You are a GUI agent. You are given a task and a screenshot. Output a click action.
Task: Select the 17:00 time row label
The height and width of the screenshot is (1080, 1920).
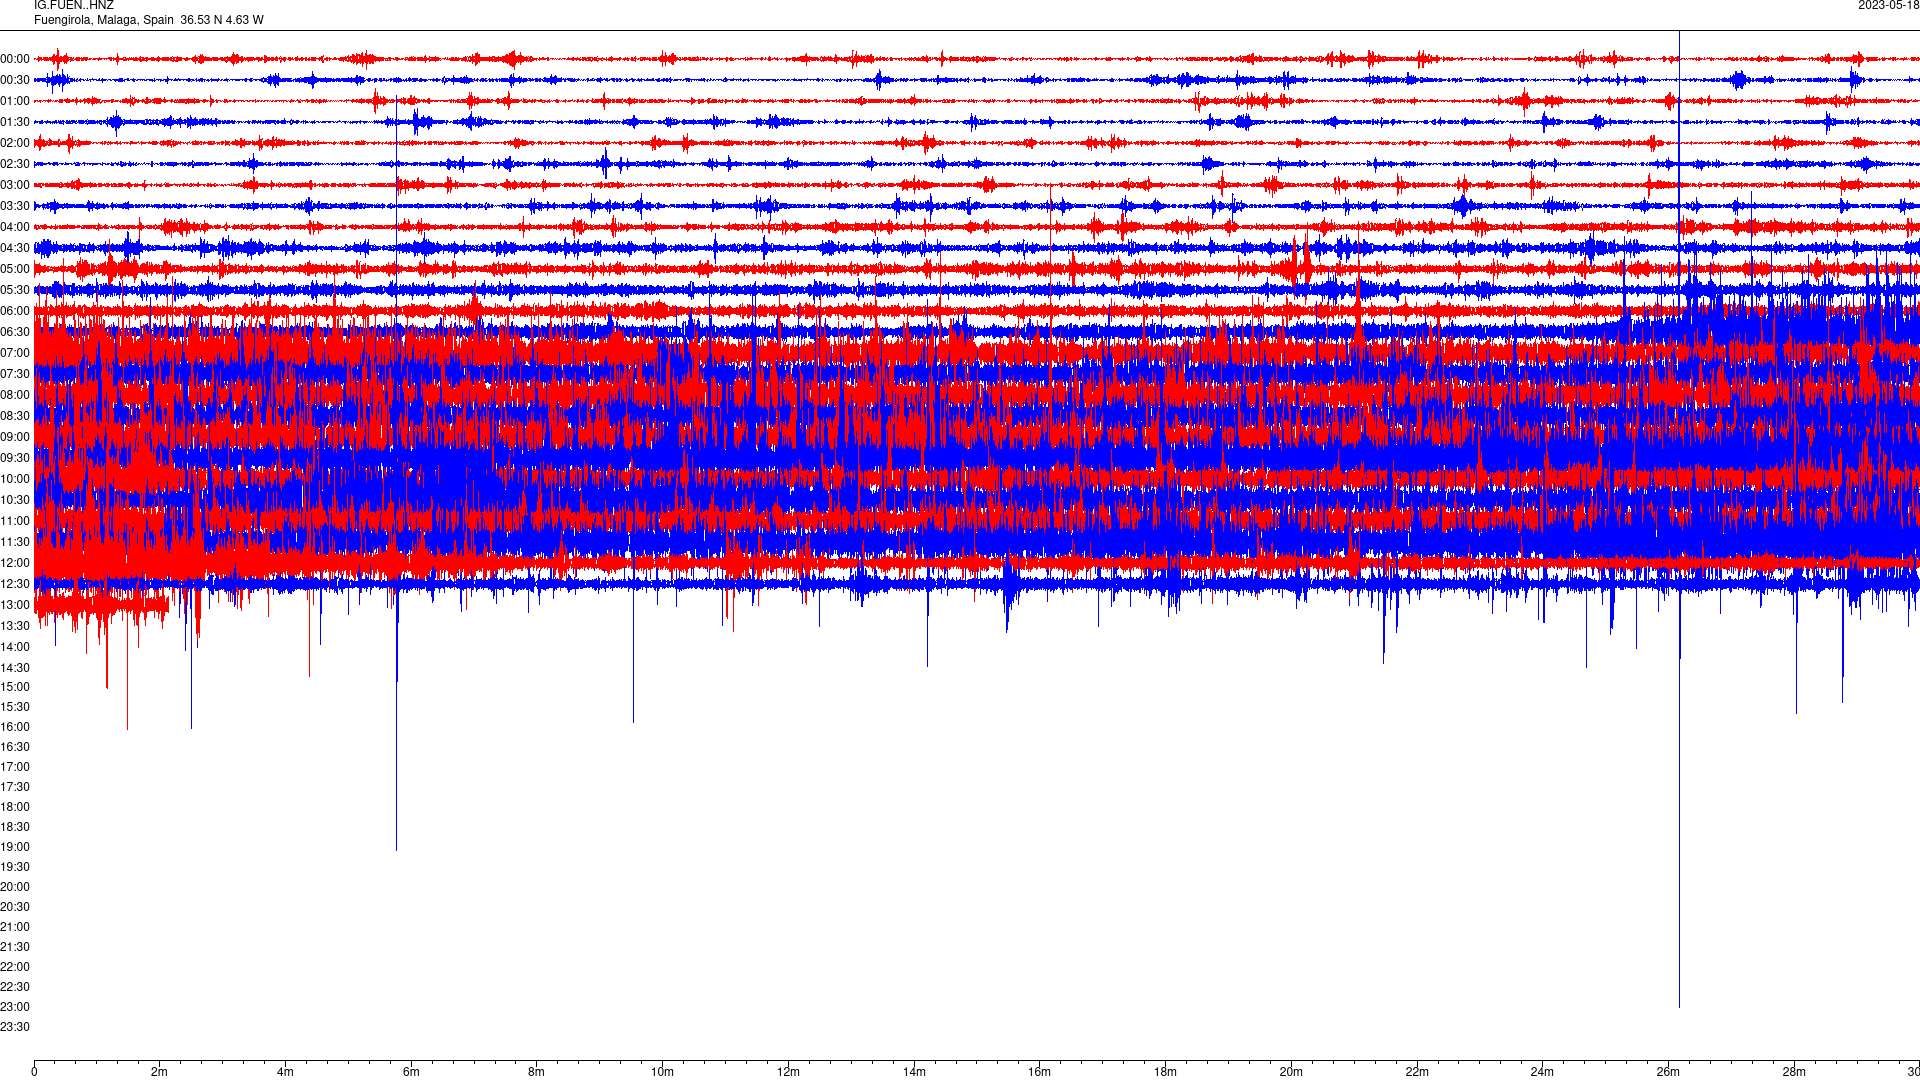pos(15,767)
